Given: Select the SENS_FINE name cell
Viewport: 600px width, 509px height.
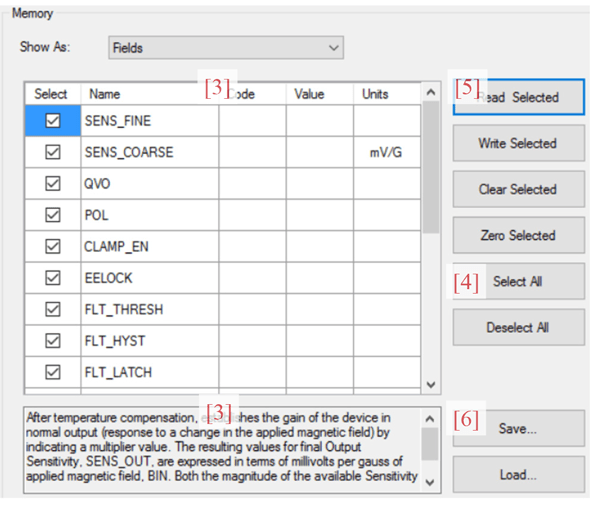Looking at the screenshot, I should 150,121.
